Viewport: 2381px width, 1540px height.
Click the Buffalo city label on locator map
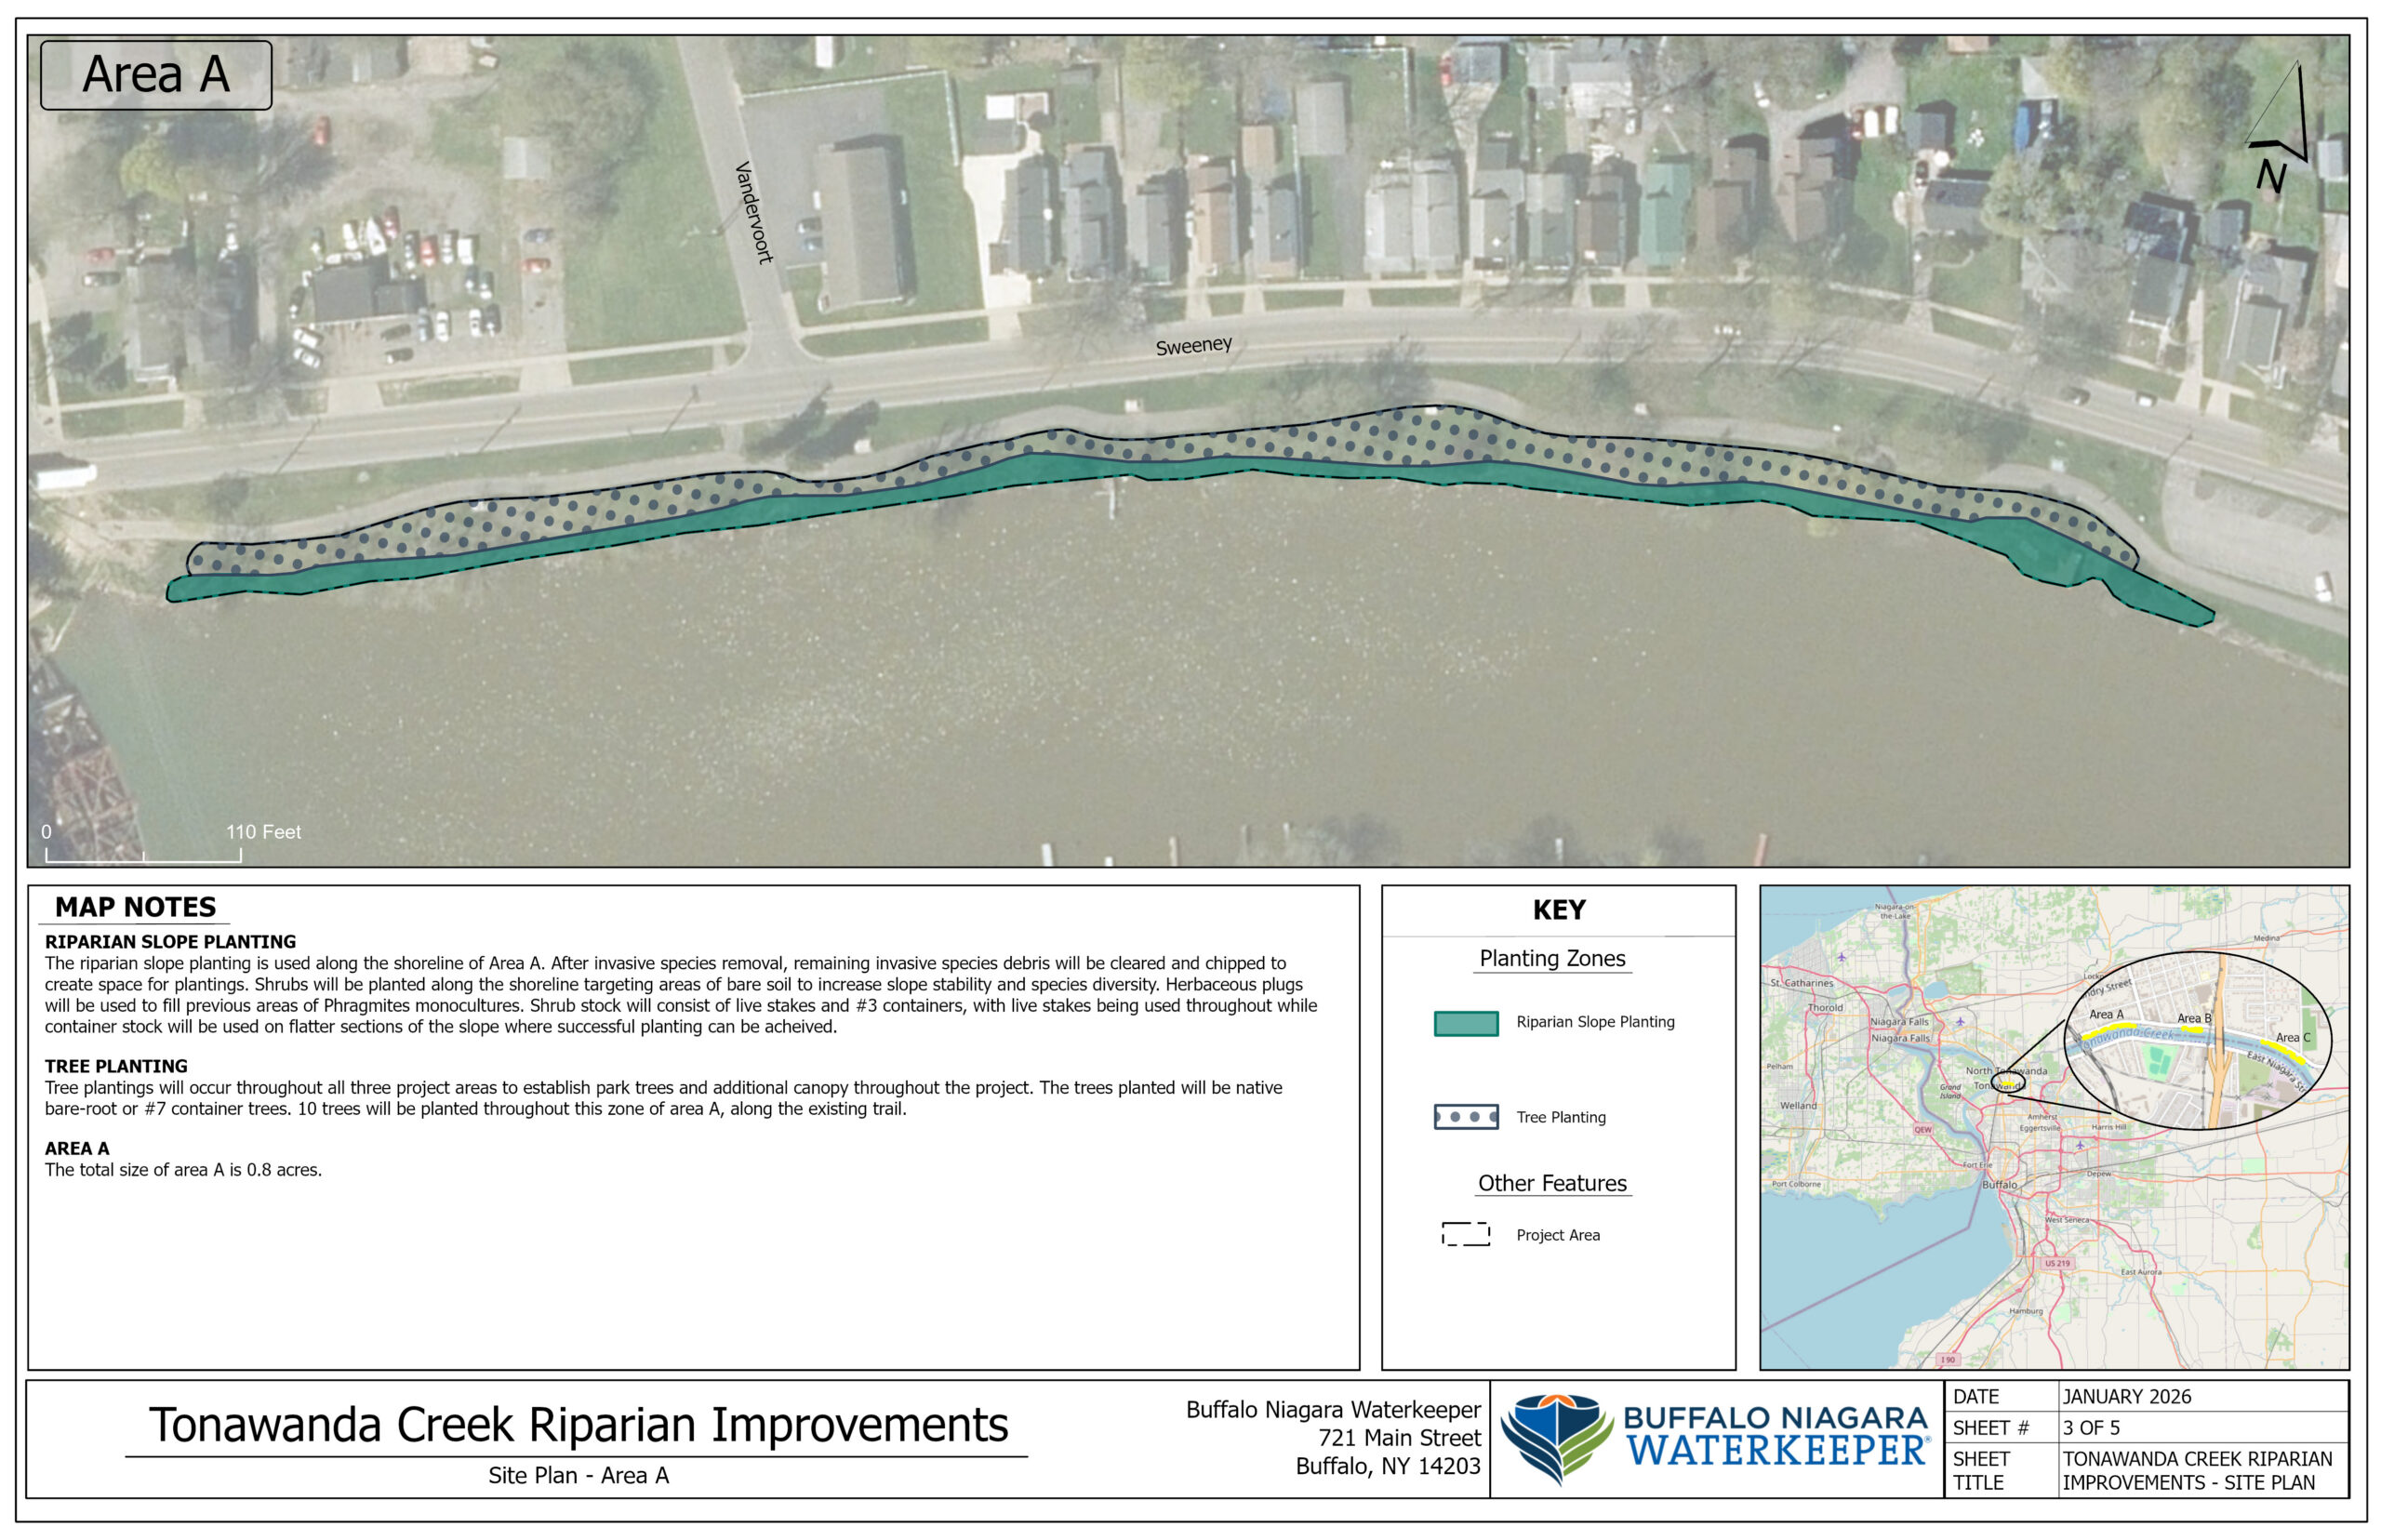(x=1999, y=1184)
